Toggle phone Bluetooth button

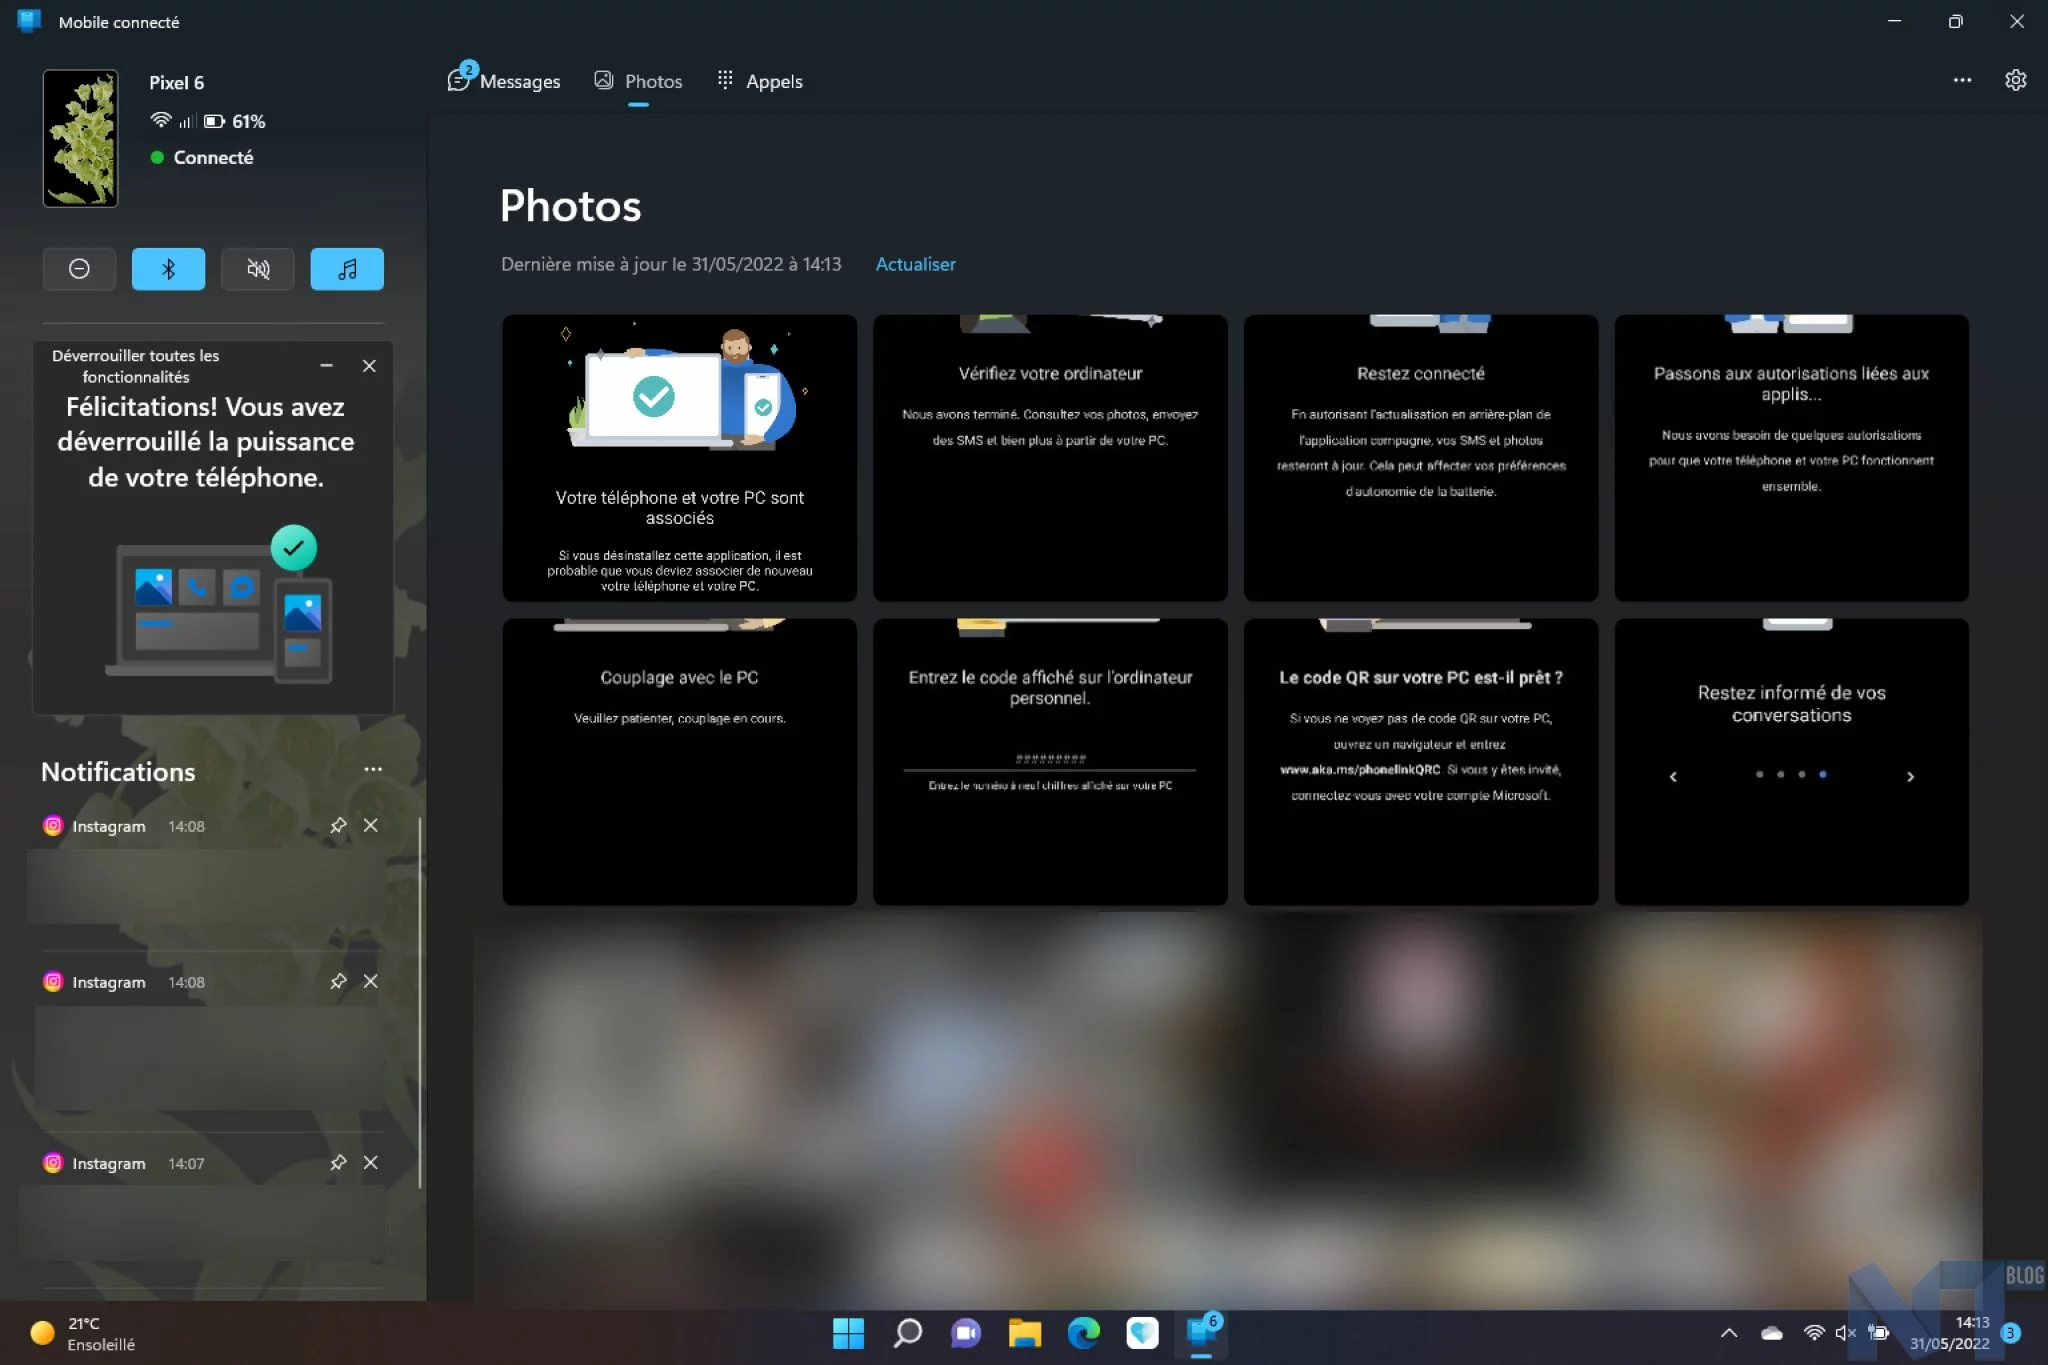tap(168, 269)
